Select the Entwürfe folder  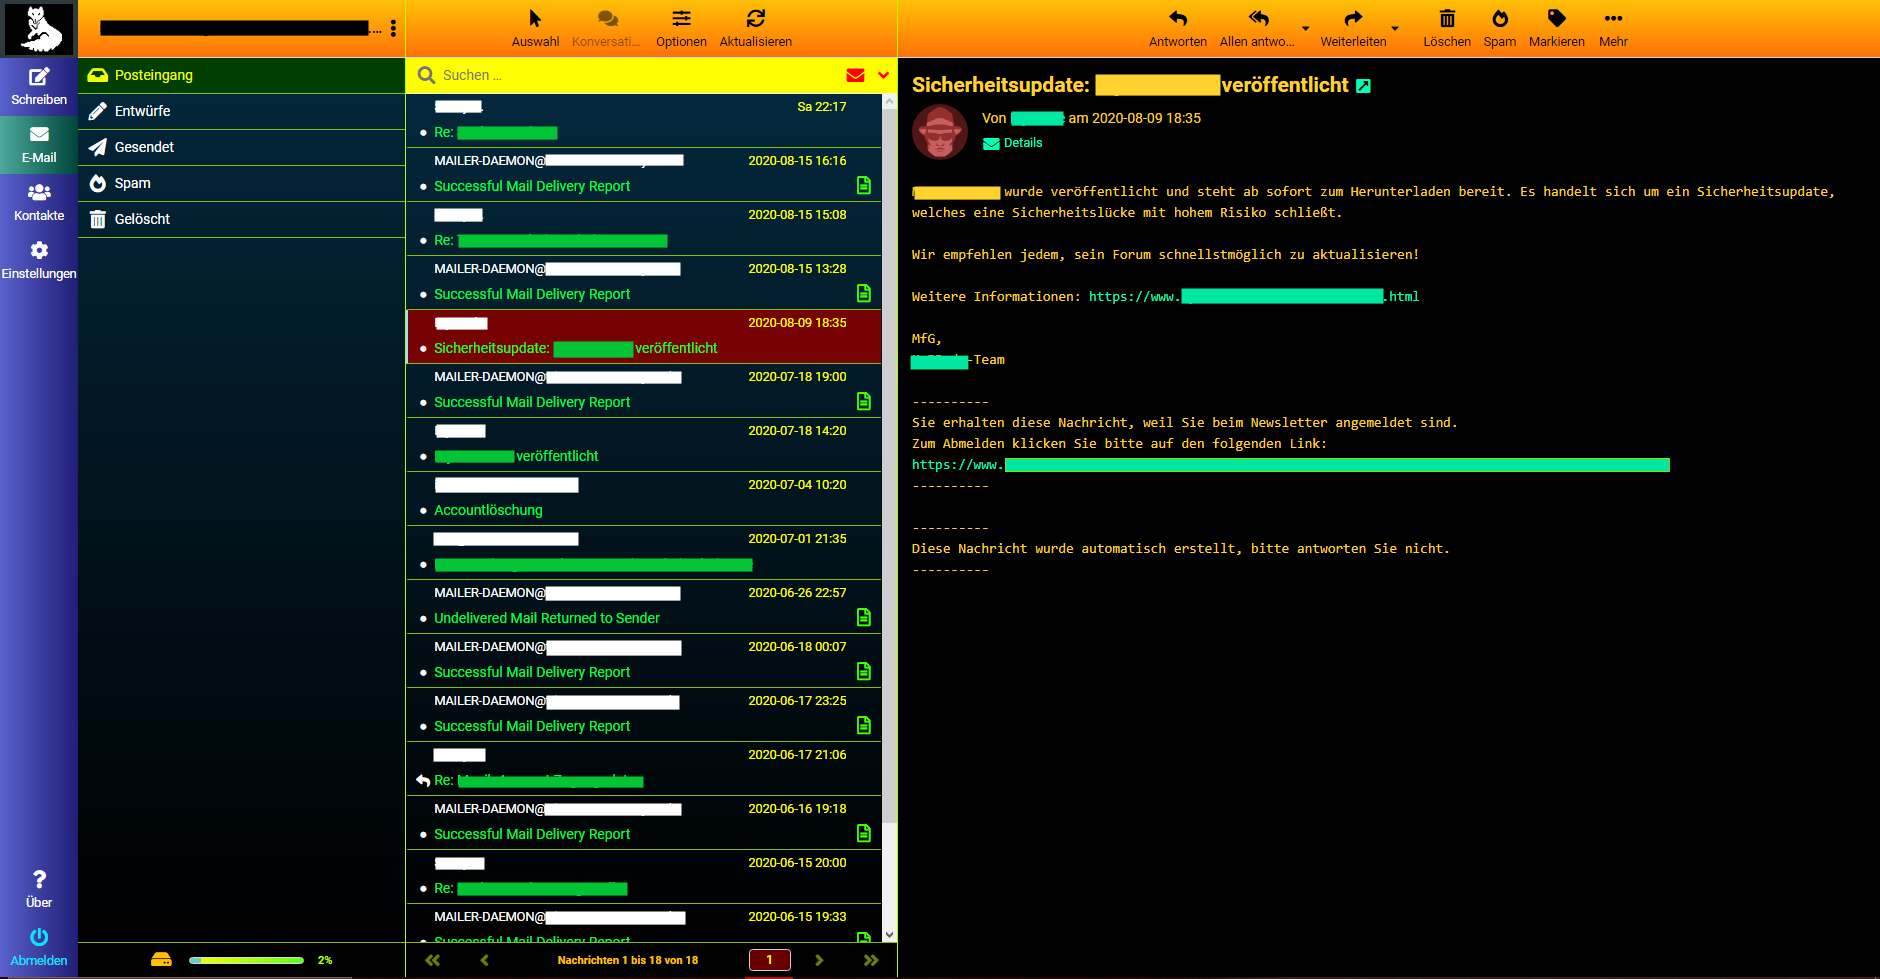(x=142, y=111)
